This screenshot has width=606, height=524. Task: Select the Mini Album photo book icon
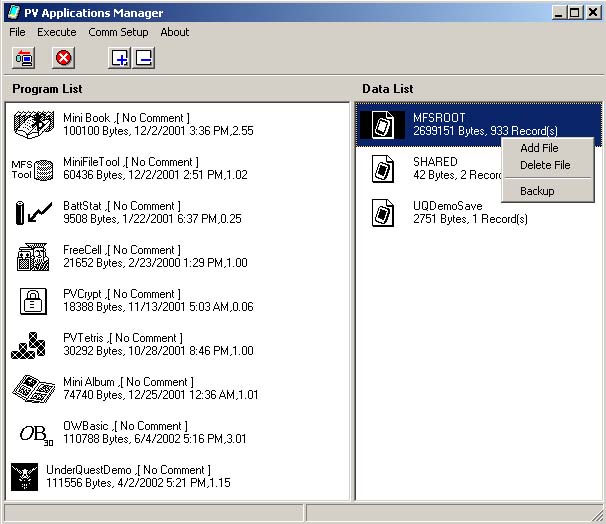33,389
